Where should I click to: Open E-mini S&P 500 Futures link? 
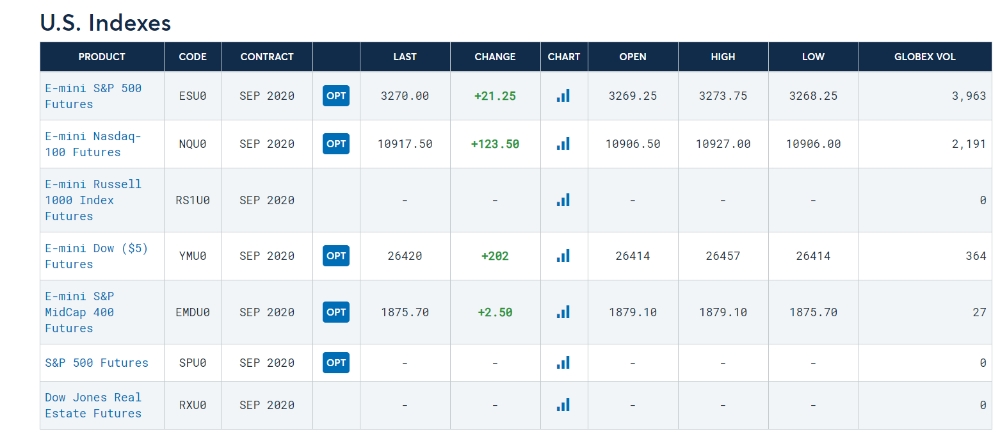tap(93, 96)
